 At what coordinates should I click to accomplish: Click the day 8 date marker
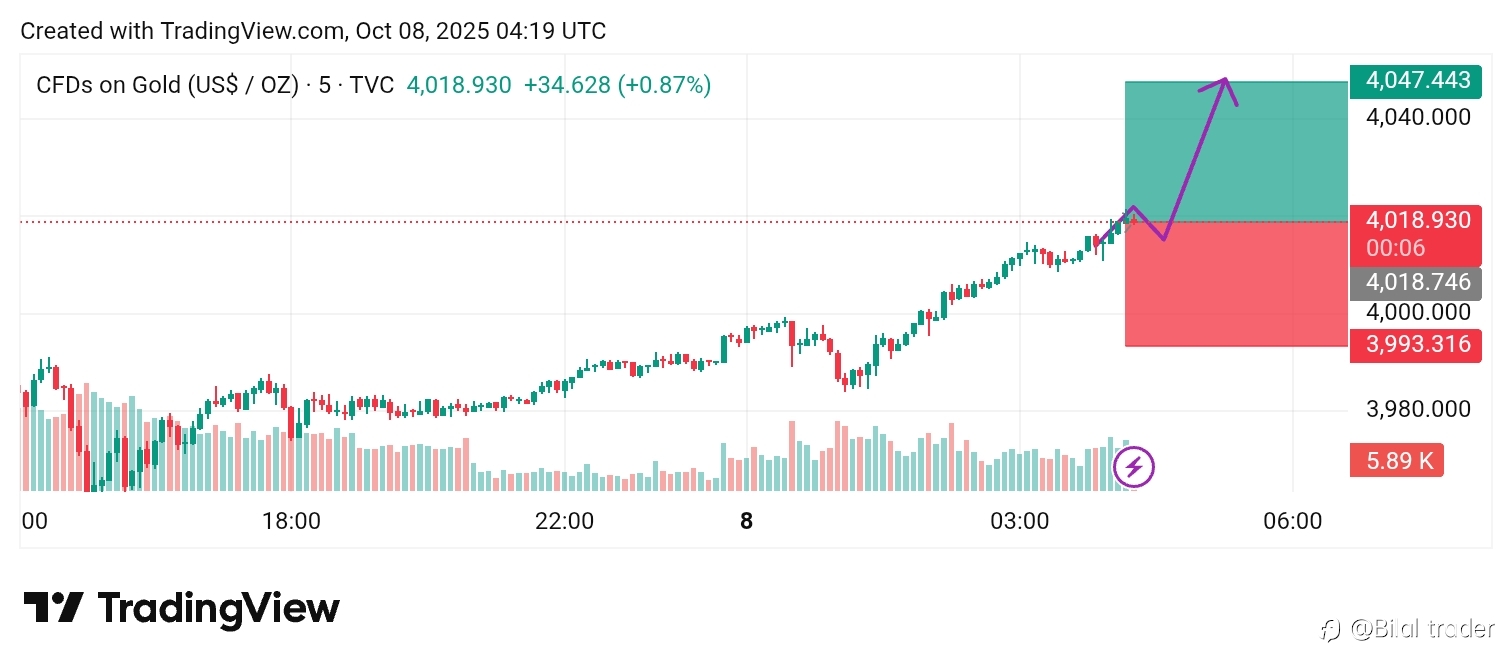(x=746, y=521)
